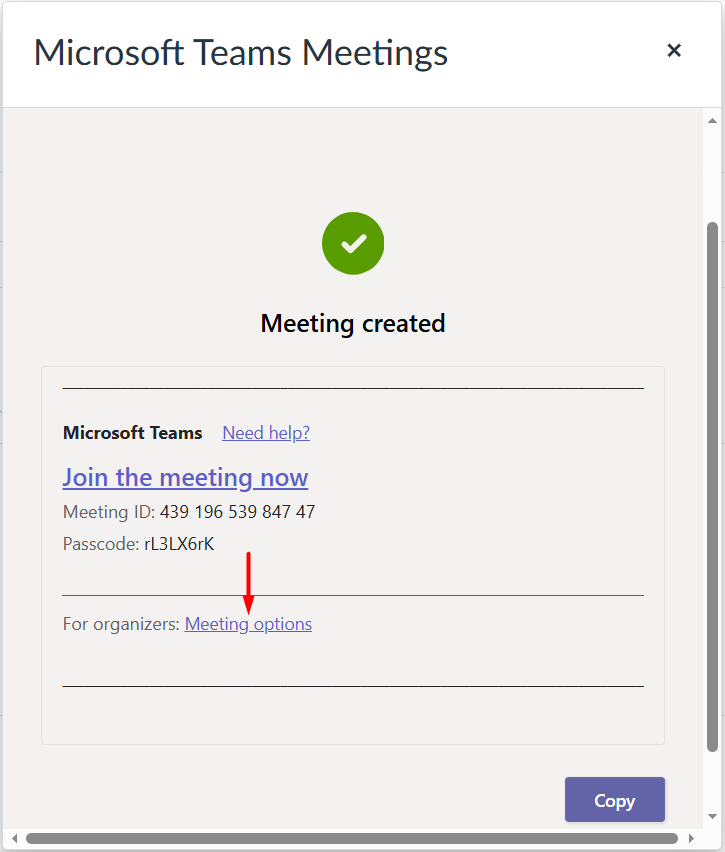Click the horizontal scrollbar thumb
The height and width of the screenshot is (852, 725).
coord(351,838)
